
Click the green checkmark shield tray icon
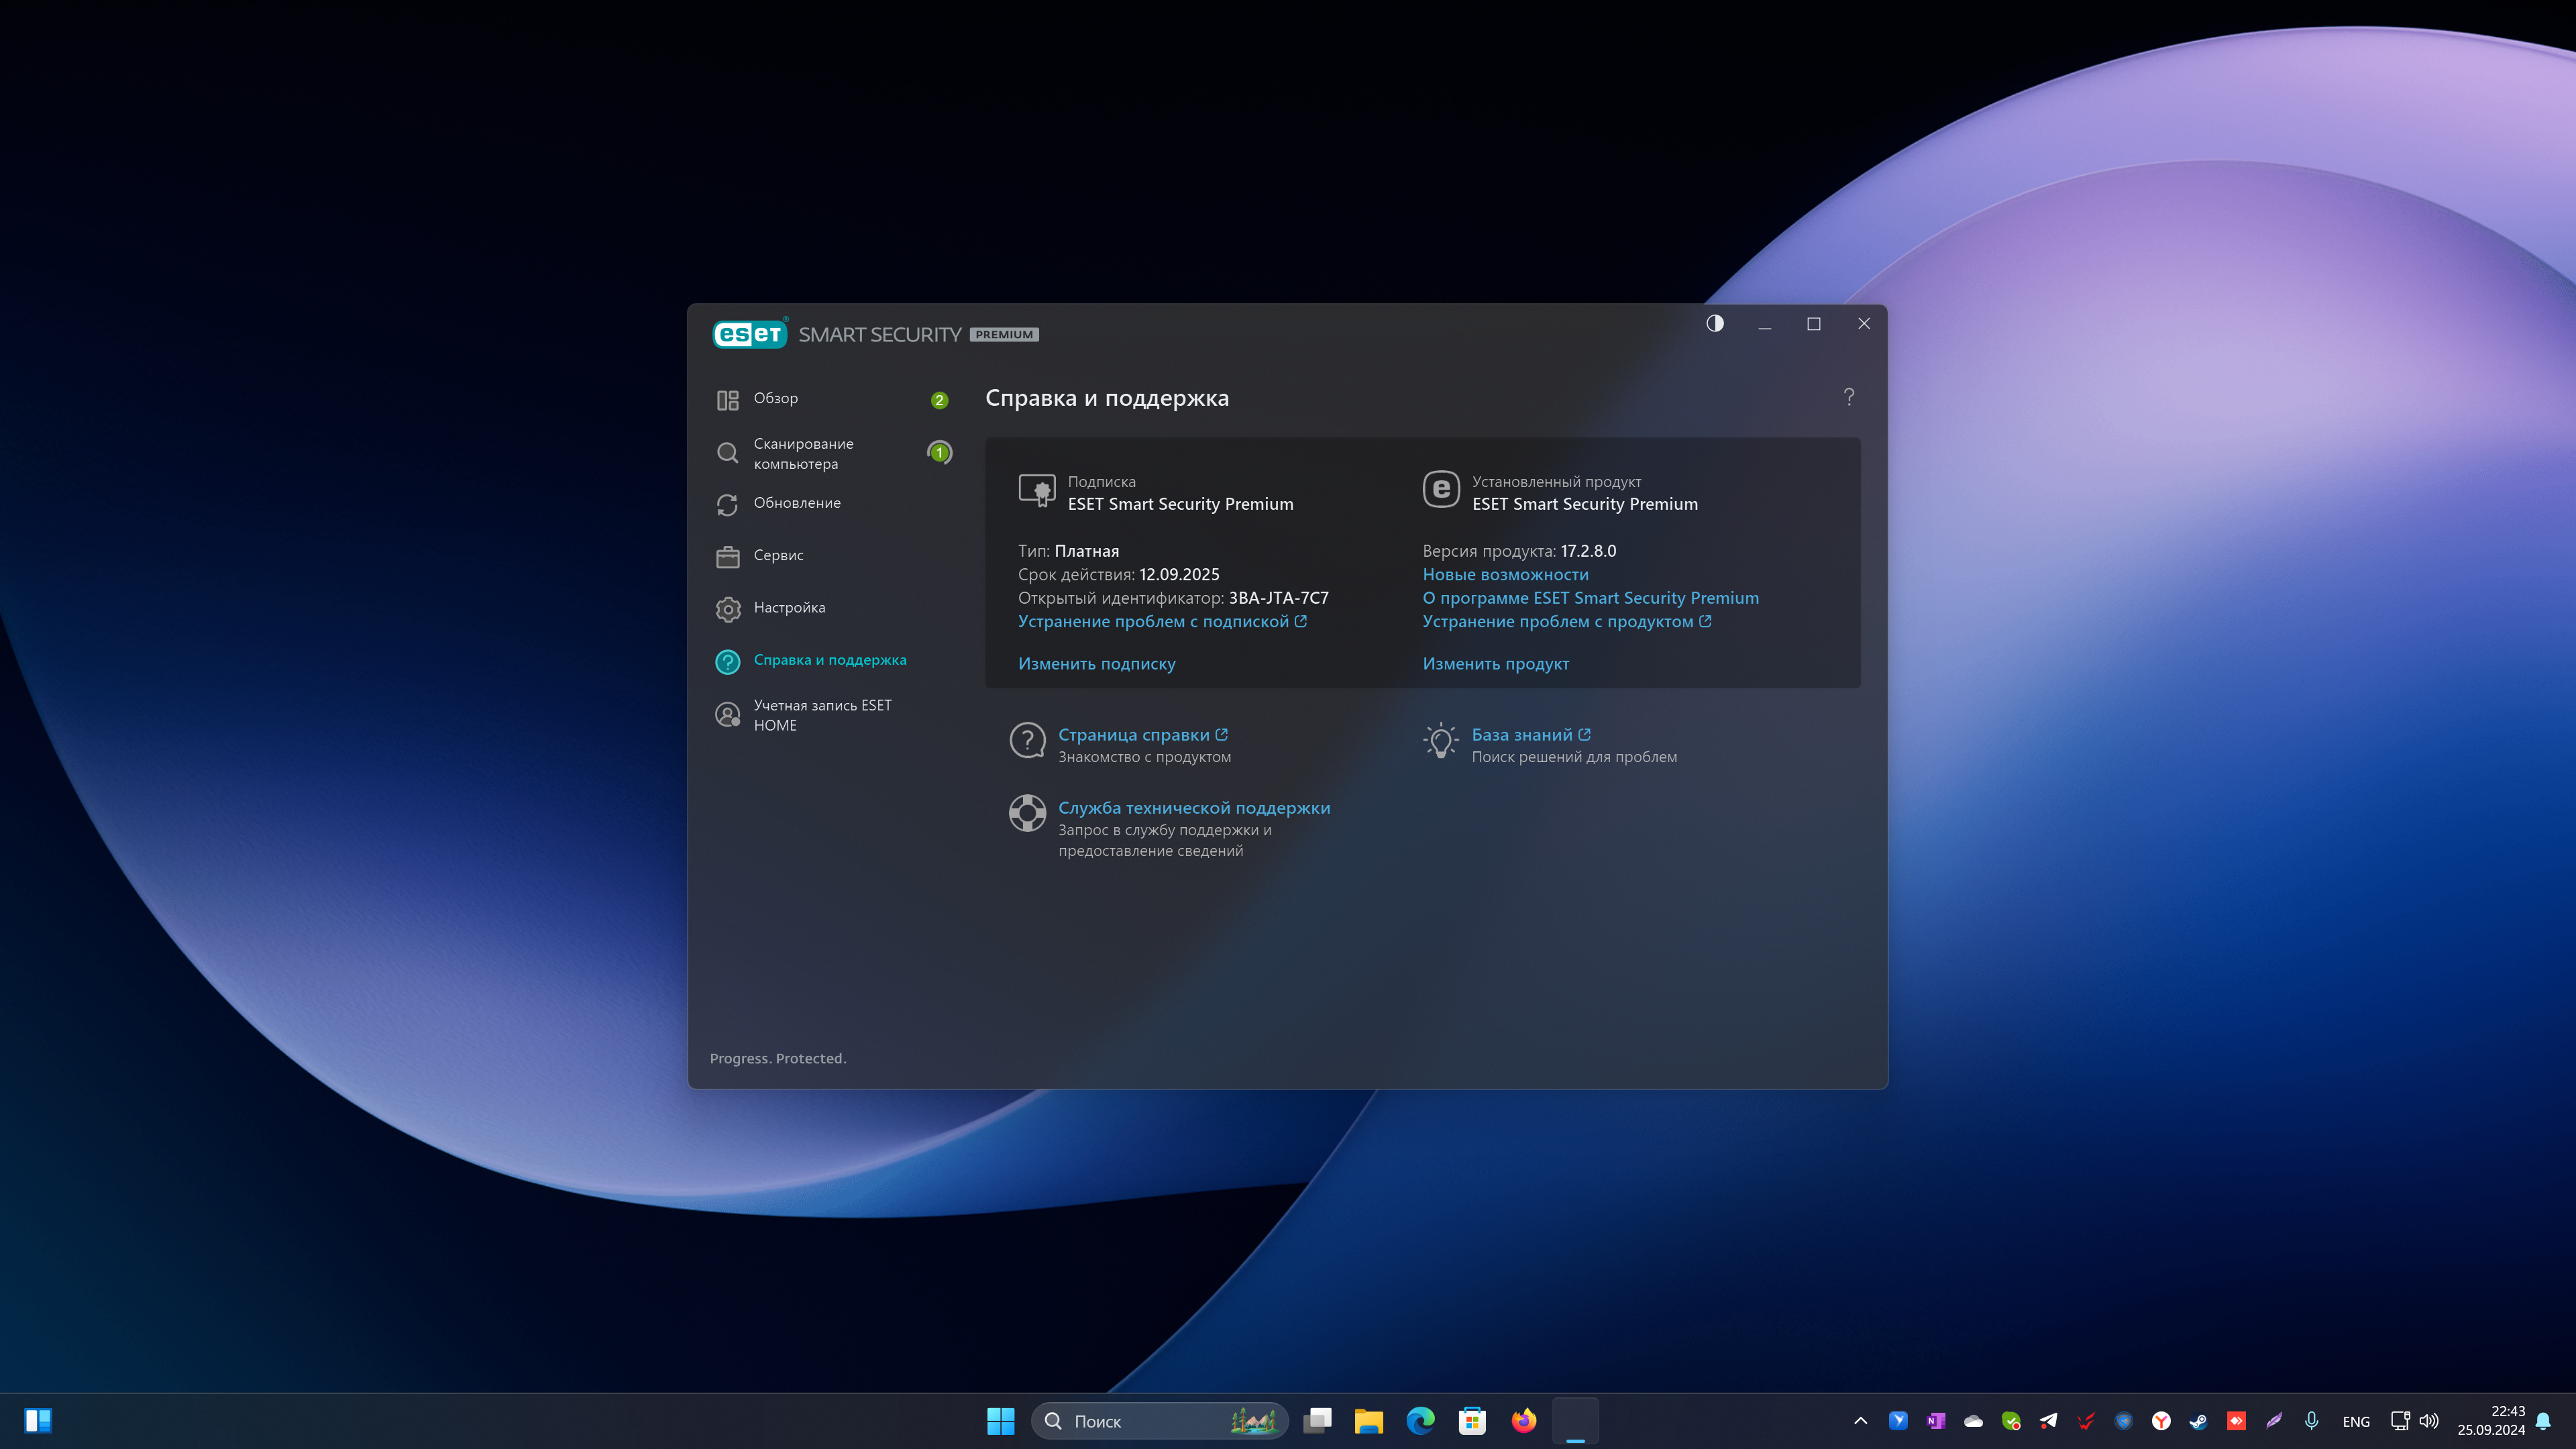[2011, 1421]
